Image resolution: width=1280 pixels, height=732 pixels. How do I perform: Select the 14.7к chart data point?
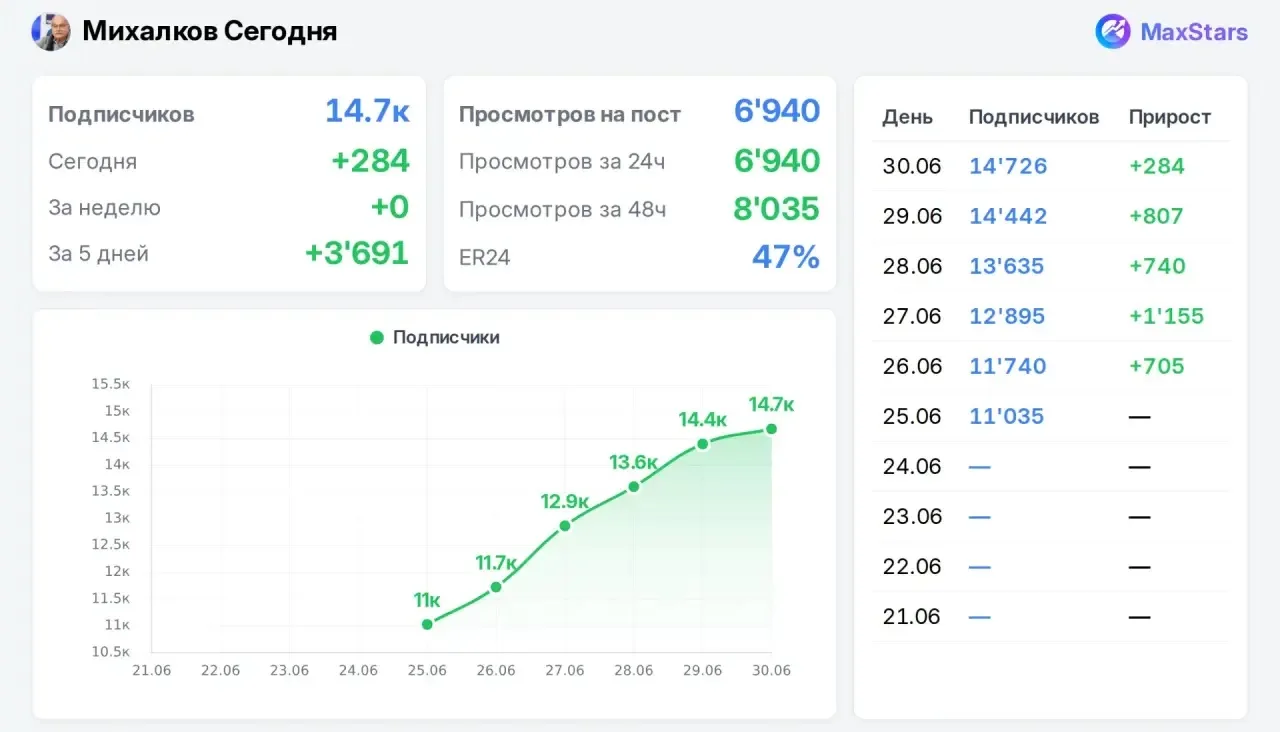tap(771, 429)
